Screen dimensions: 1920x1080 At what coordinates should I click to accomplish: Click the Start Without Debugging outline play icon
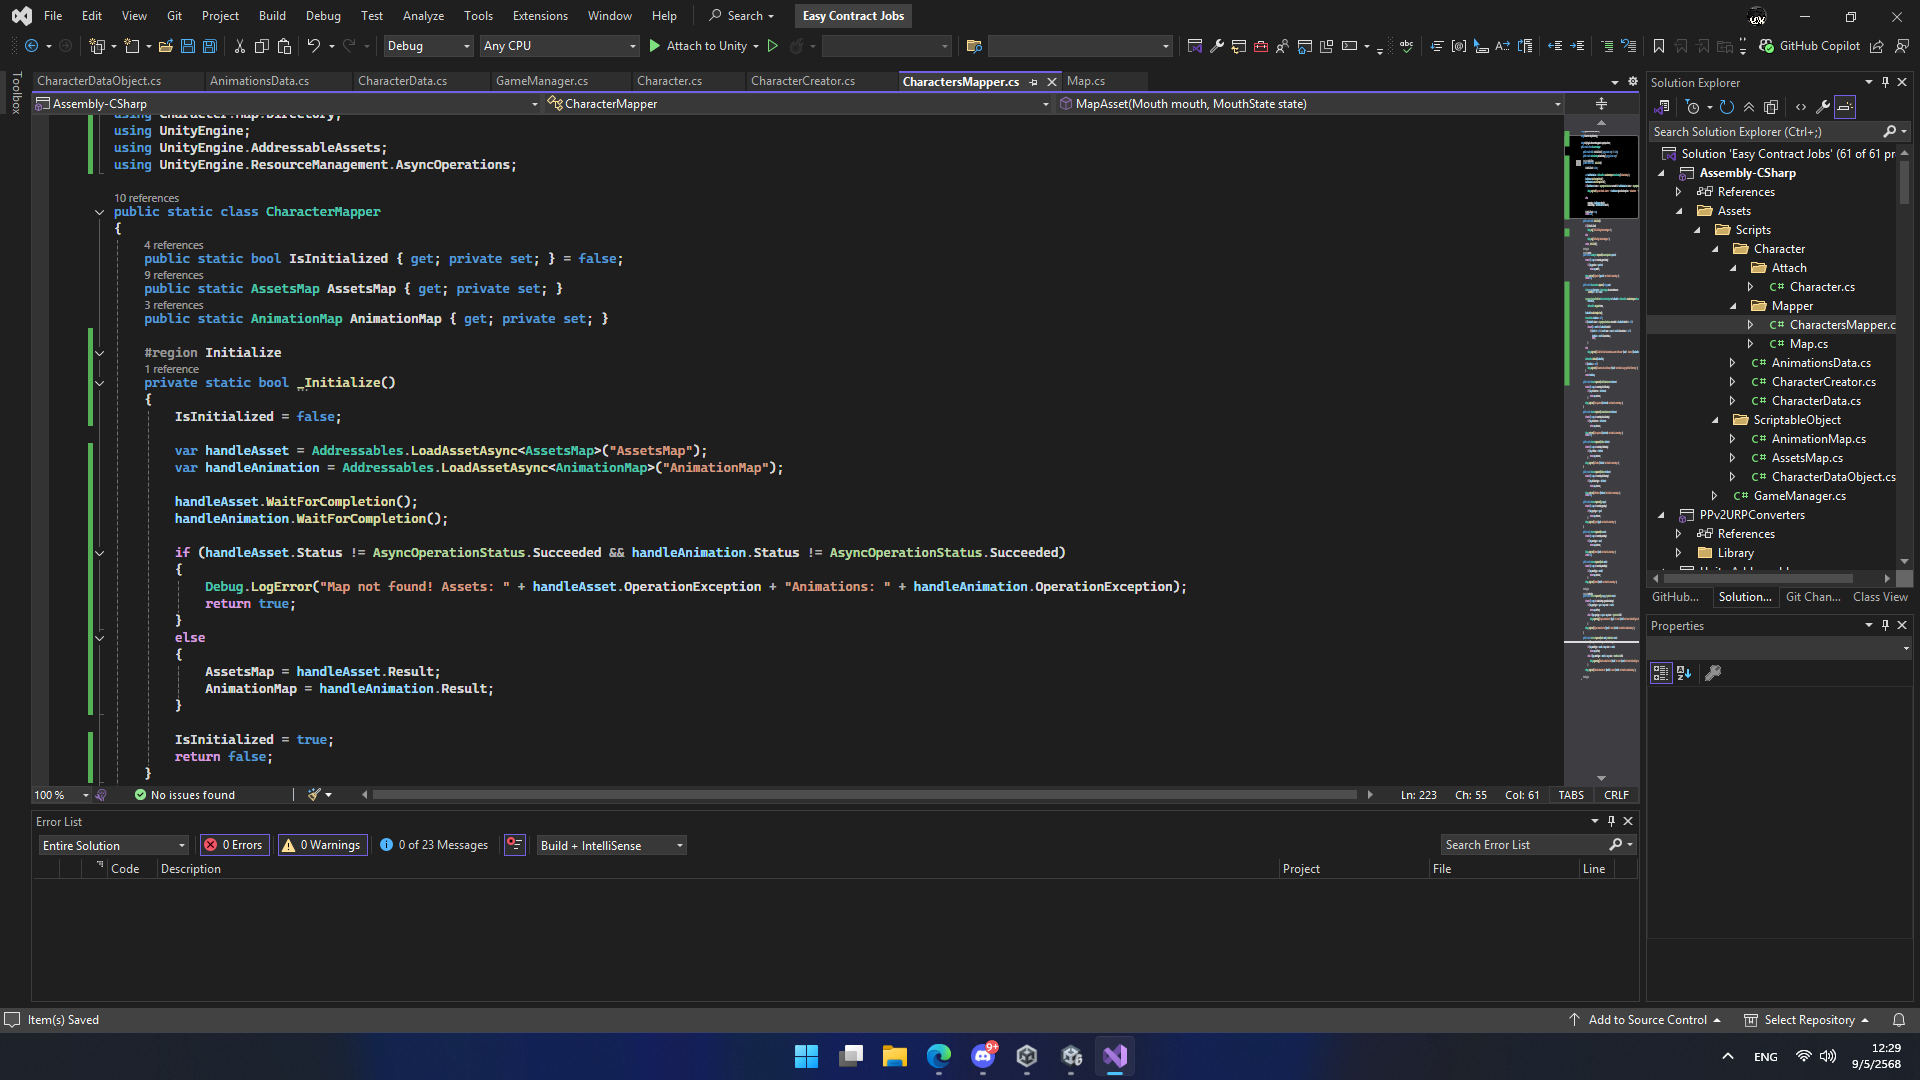click(x=773, y=46)
